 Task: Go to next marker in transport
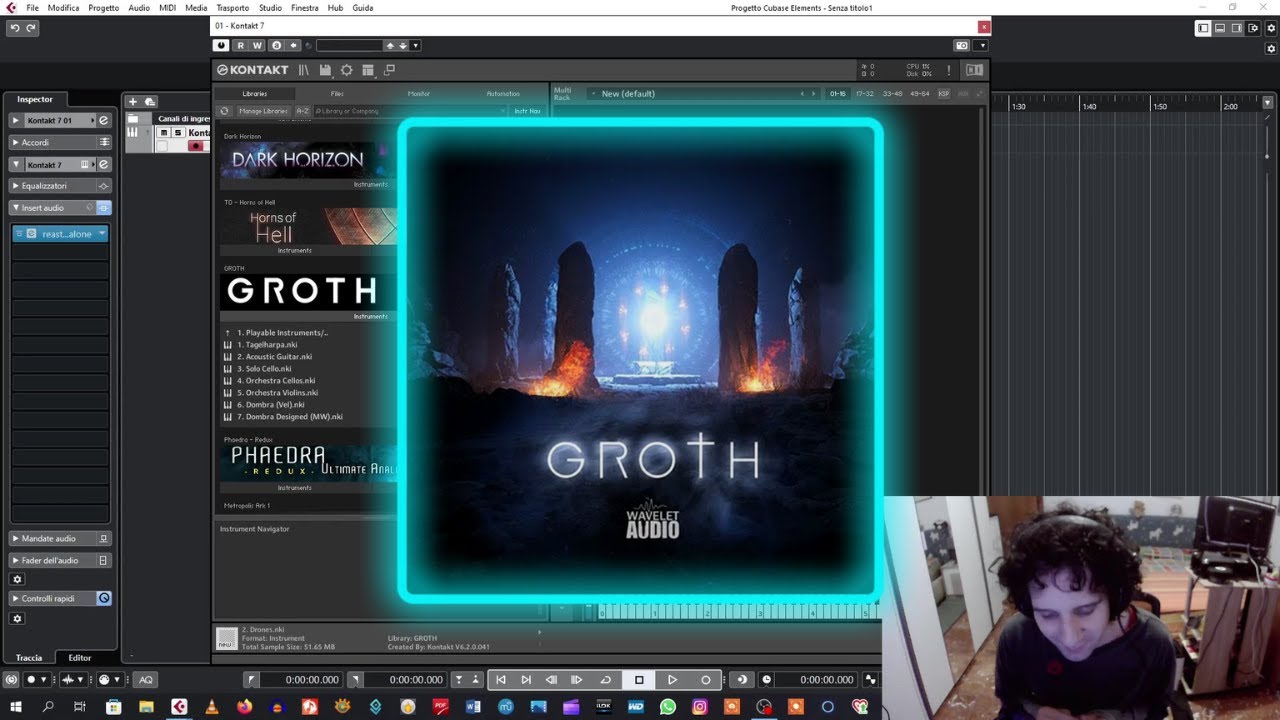(526, 680)
